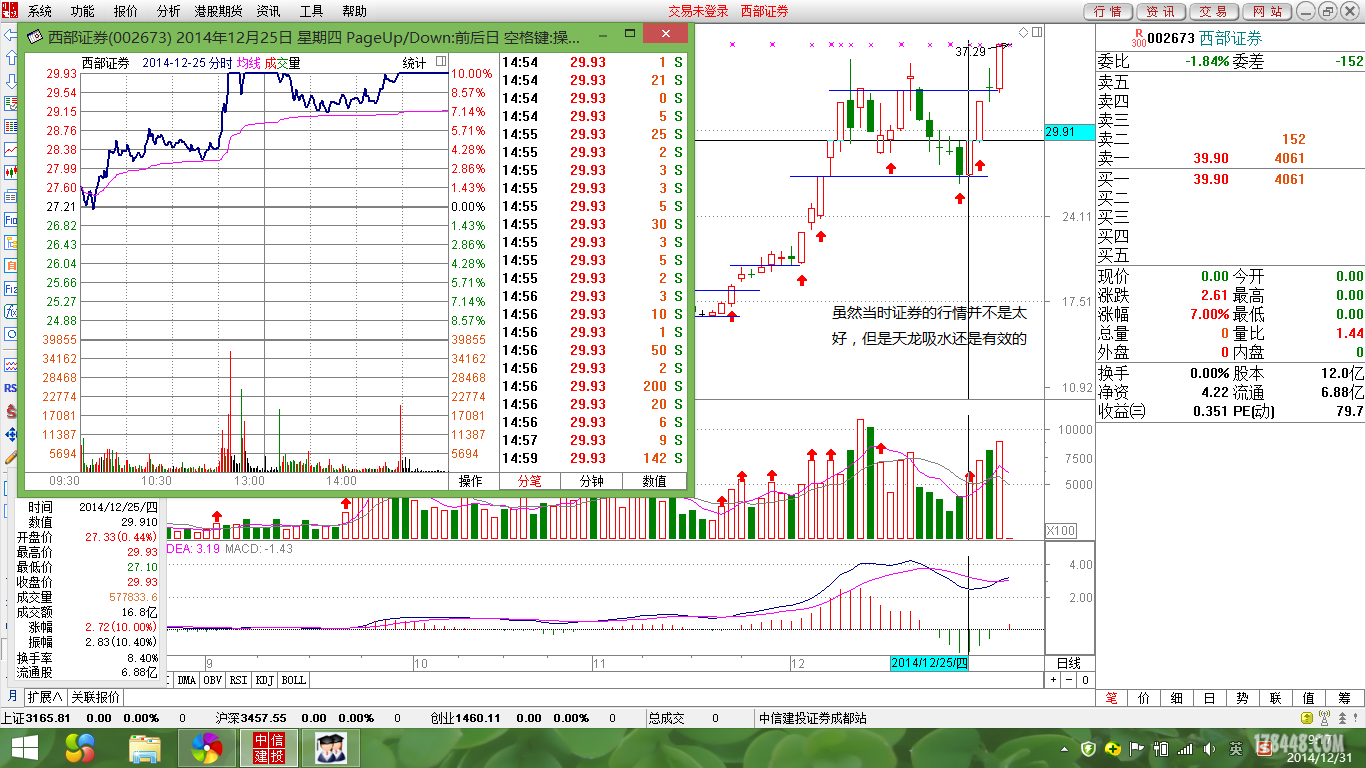
Task: Open the 功能 menu
Action: pos(83,11)
